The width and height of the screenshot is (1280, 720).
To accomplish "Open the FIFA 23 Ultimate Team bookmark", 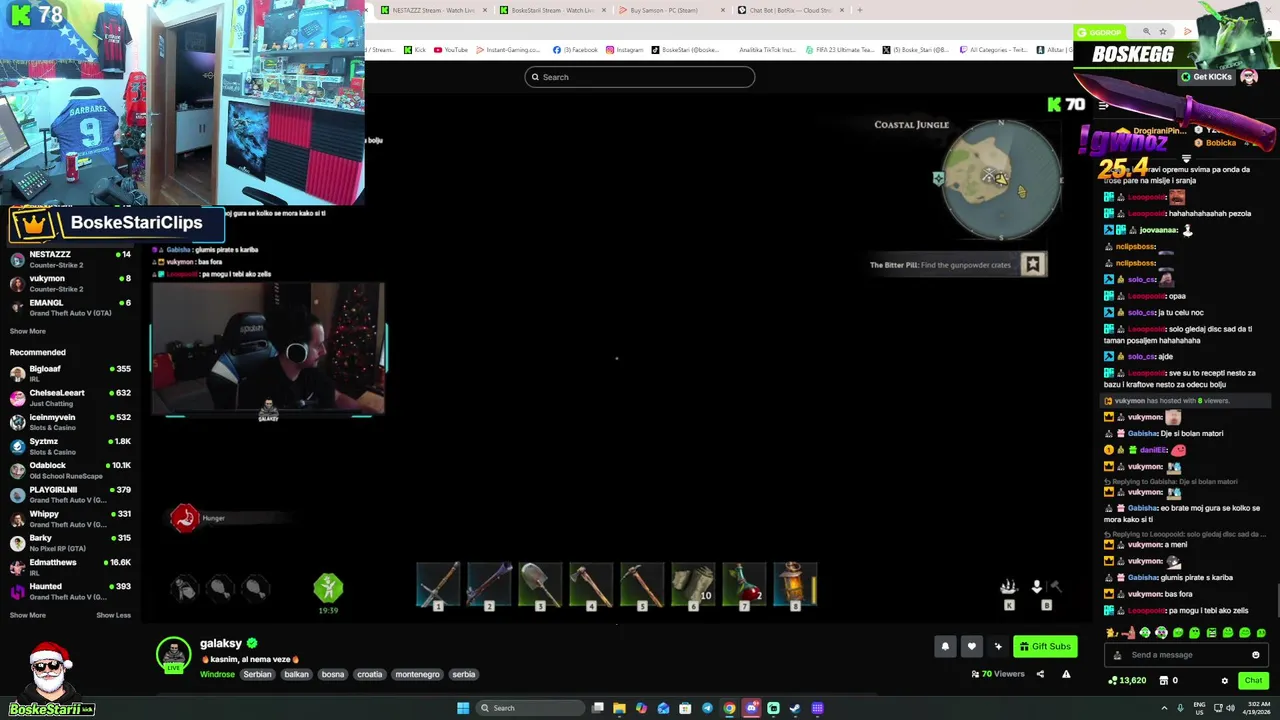I will (840, 50).
